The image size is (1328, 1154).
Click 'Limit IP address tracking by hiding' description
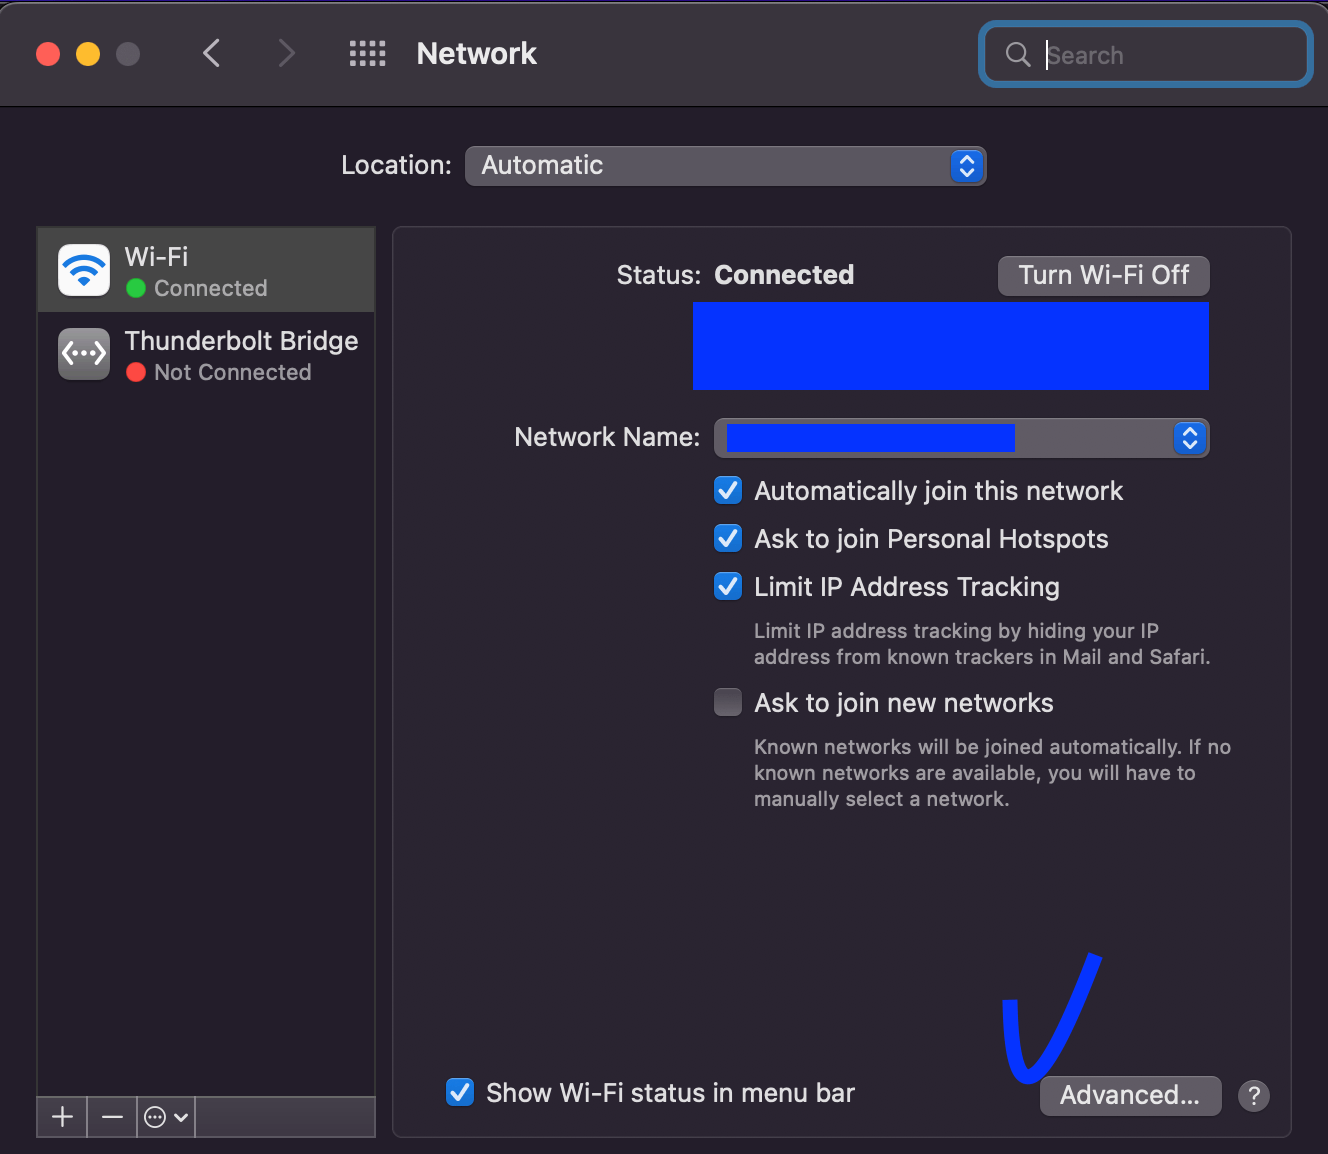point(982,644)
